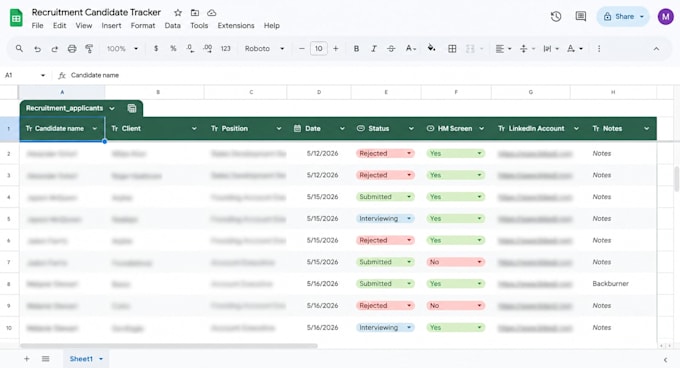The width and height of the screenshot is (680, 368).
Task: Decrease font size with minus button
Action: (x=301, y=49)
